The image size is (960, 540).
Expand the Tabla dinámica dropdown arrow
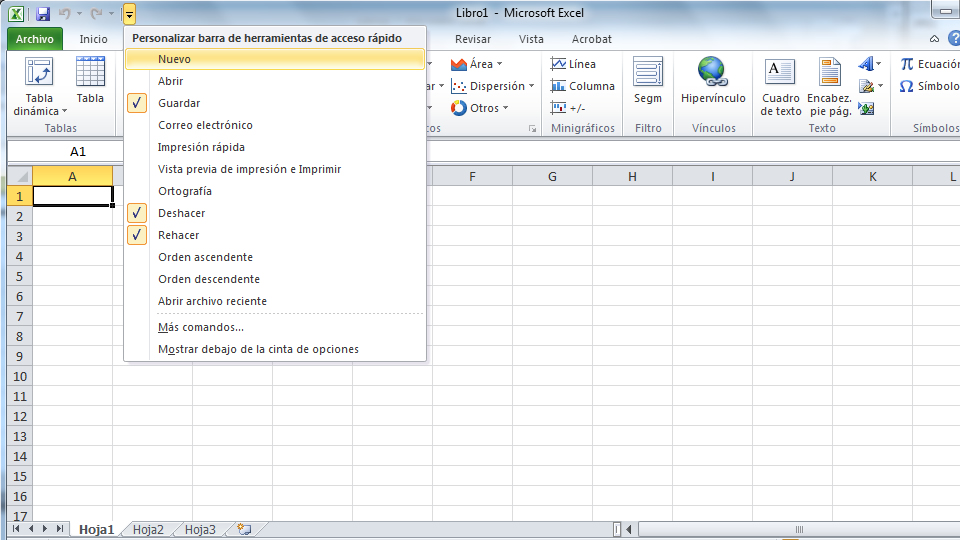coord(64,111)
